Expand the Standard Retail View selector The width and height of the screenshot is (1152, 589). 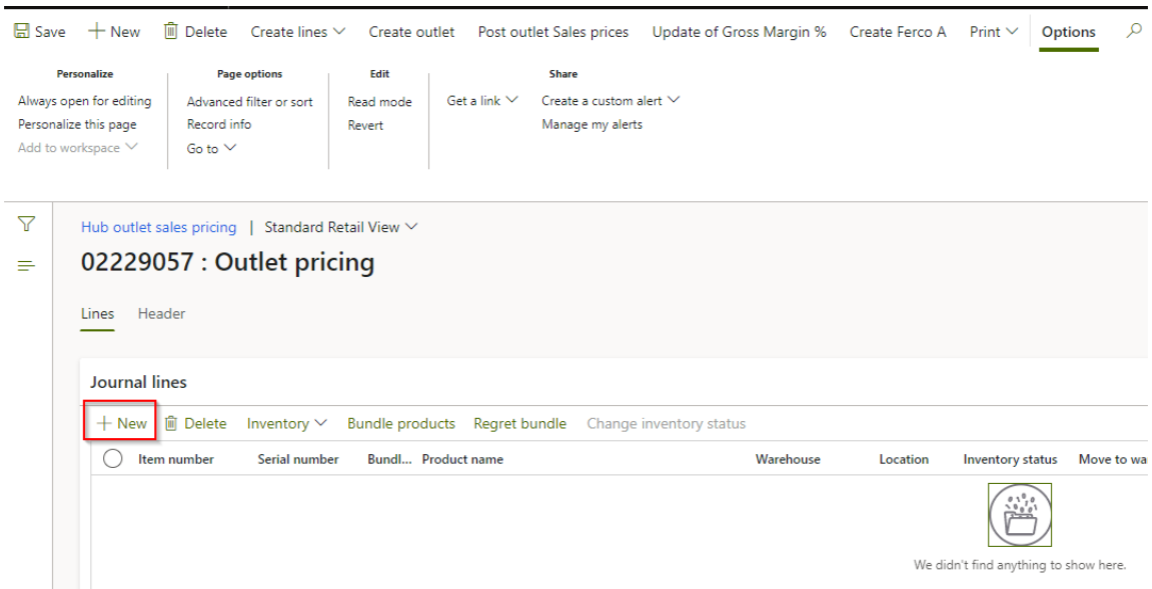[341, 227]
